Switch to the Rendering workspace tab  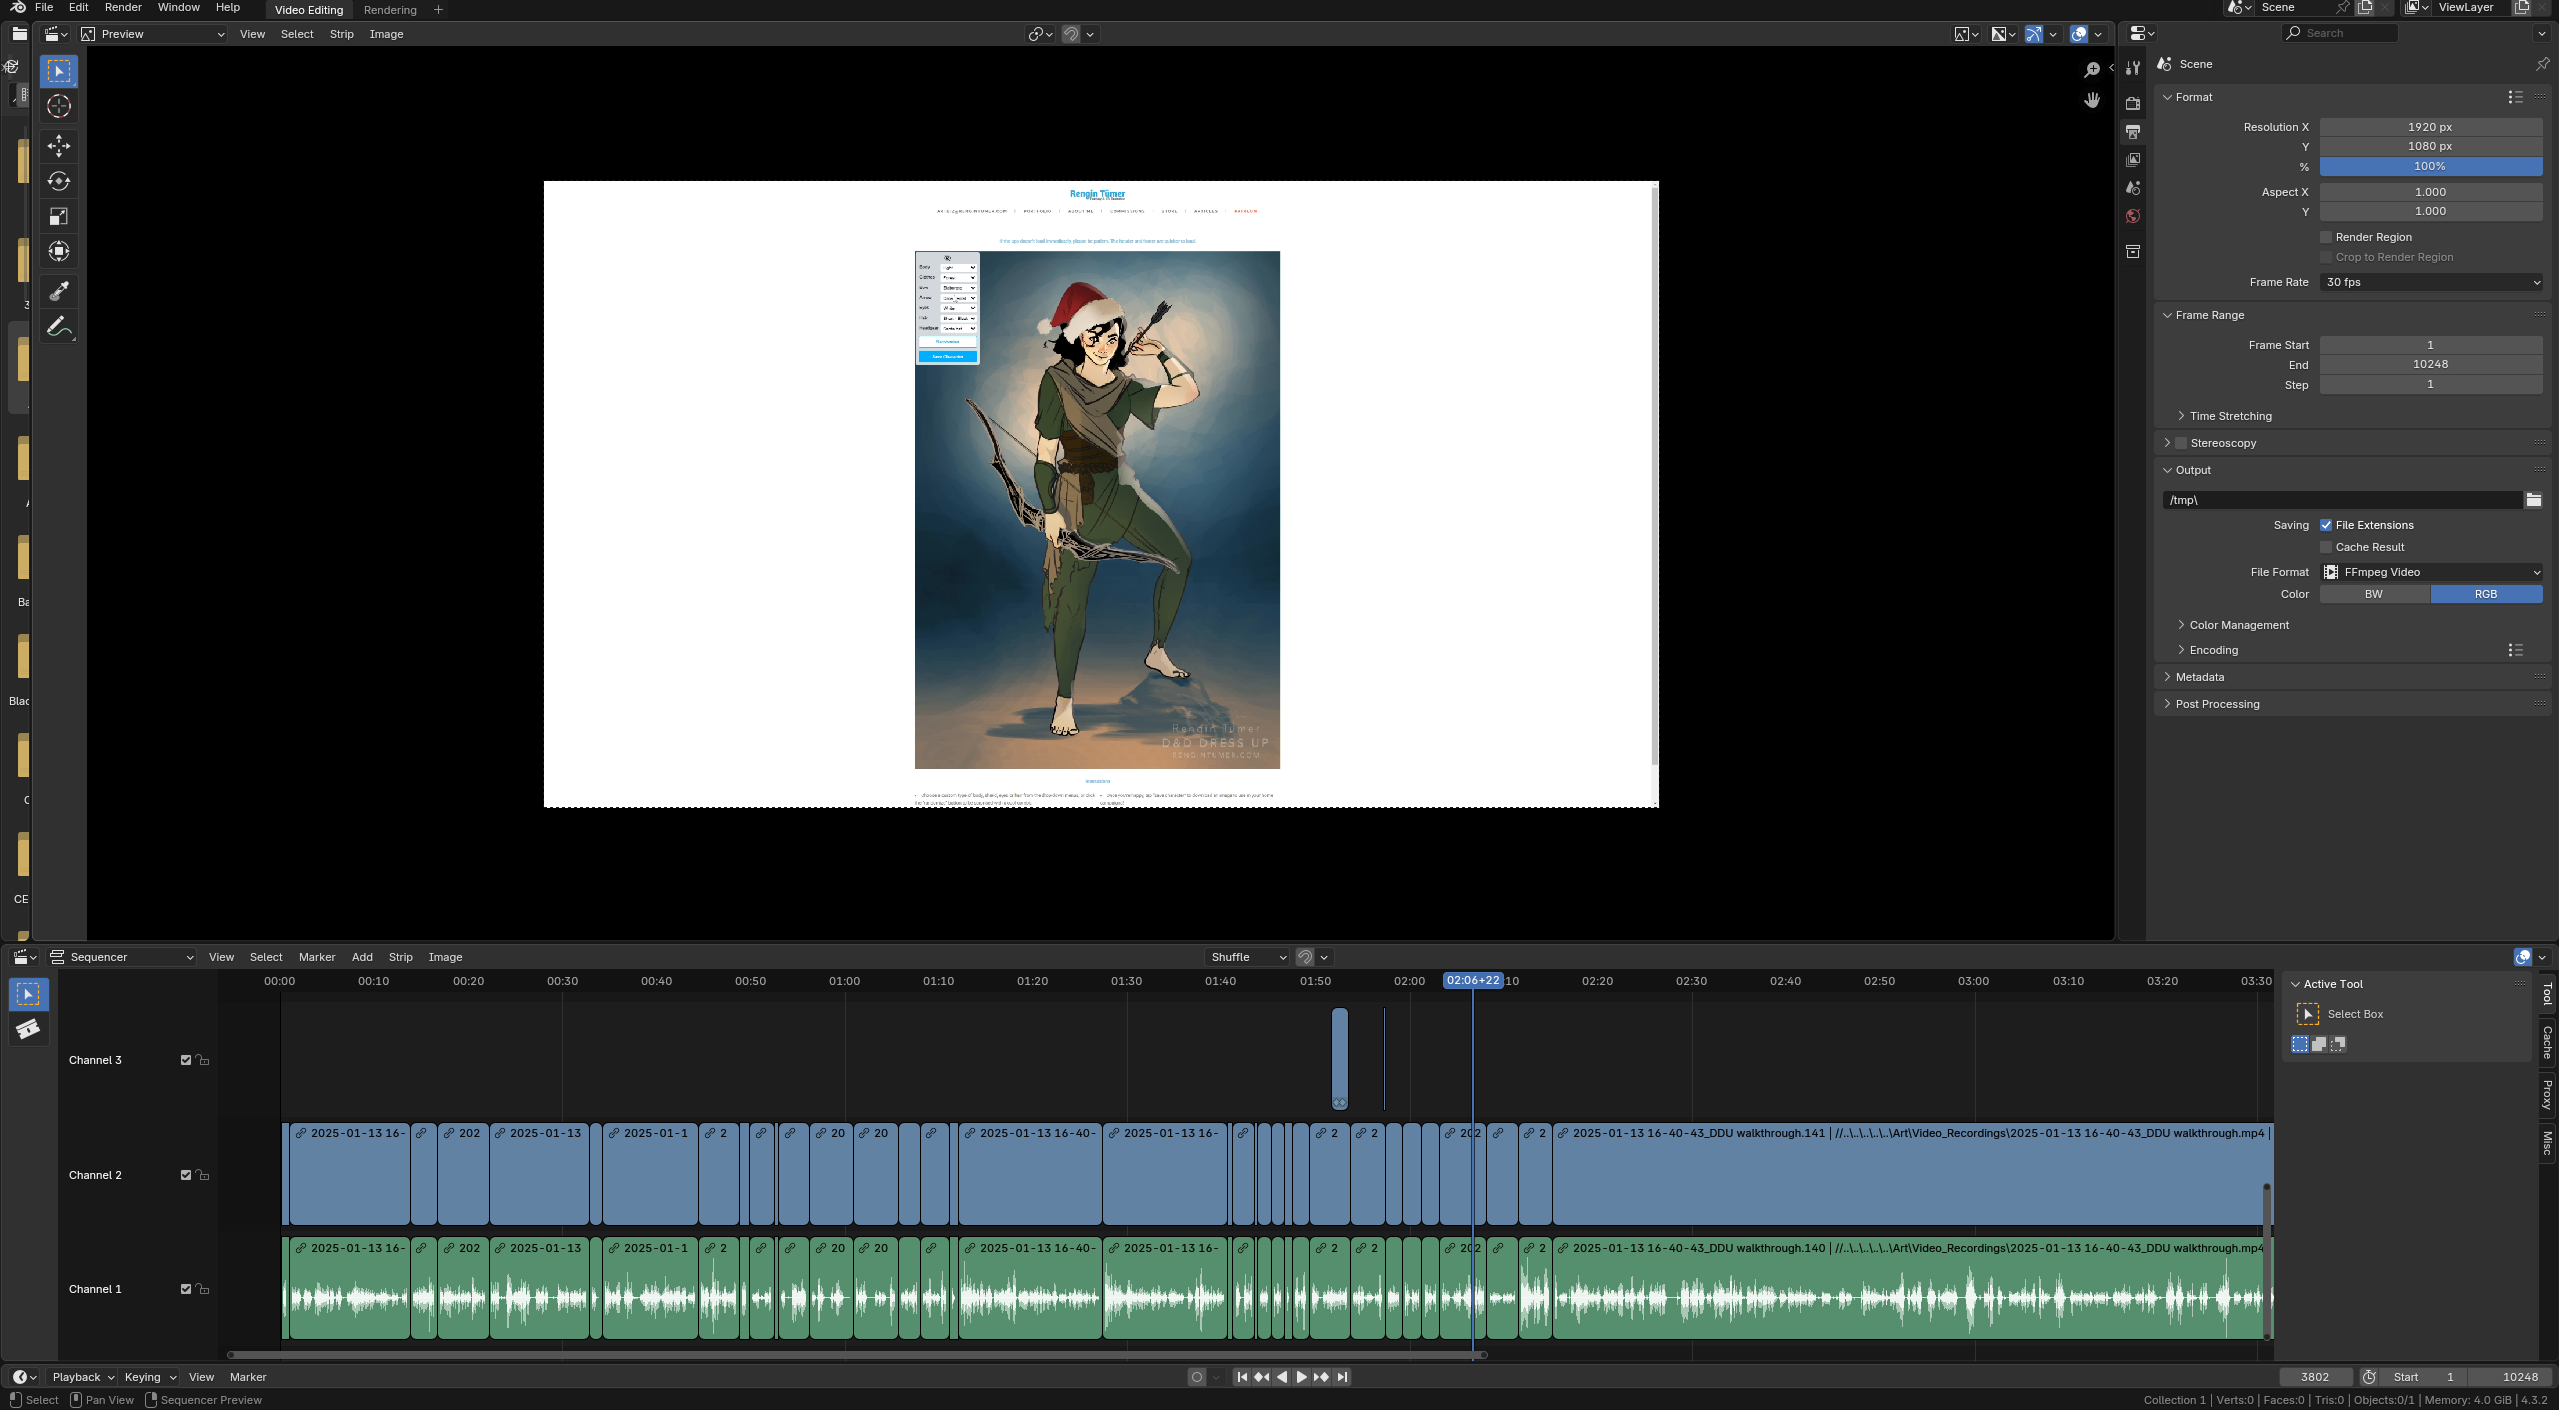click(x=390, y=10)
